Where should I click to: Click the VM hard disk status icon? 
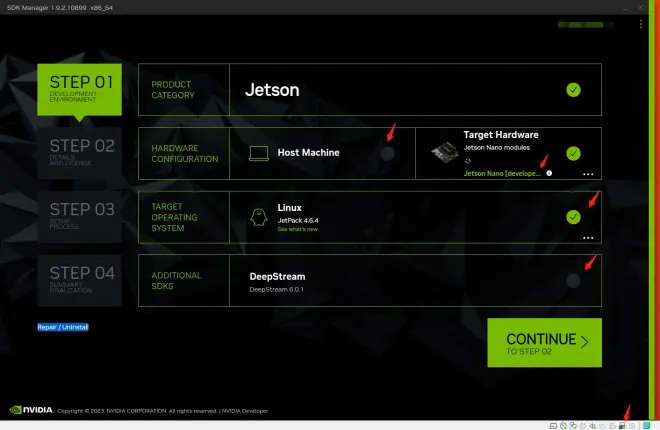(x=553, y=426)
